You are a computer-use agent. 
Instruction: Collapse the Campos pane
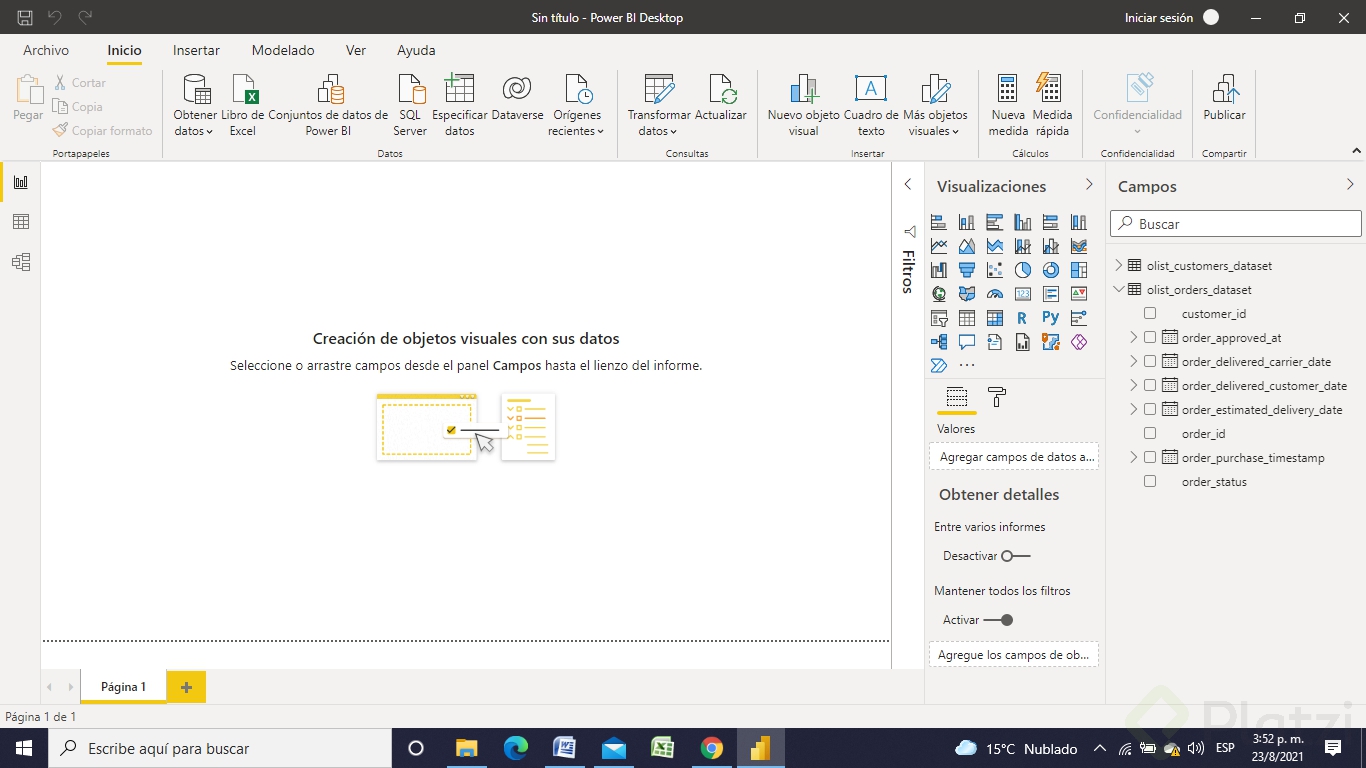coord(1350,185)
